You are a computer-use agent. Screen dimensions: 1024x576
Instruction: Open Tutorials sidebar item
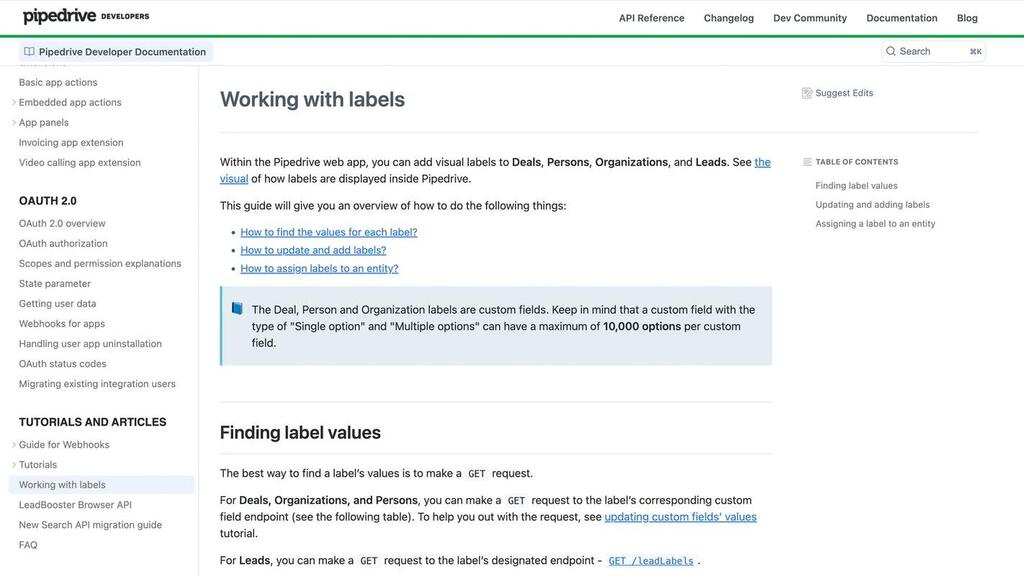(37, 465)
